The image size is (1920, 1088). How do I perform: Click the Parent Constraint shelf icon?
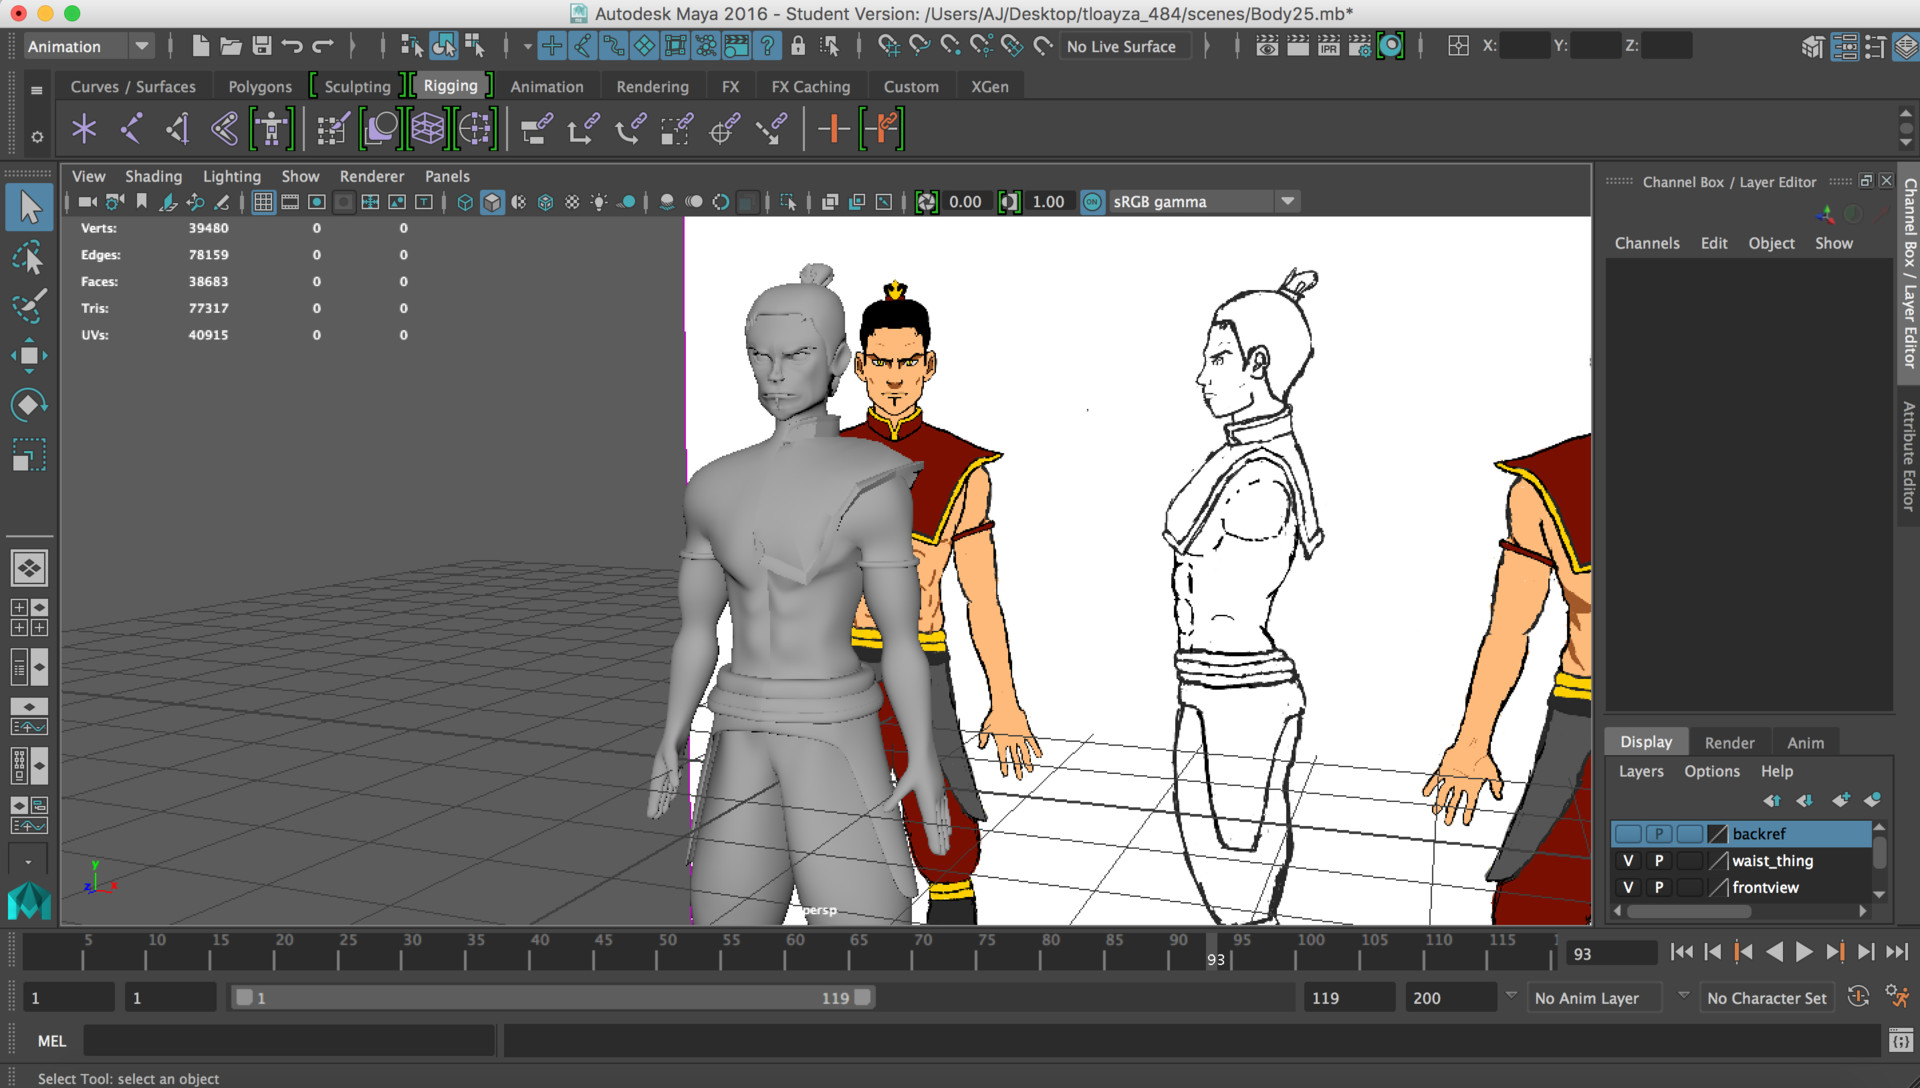click(x=537, y=129)
